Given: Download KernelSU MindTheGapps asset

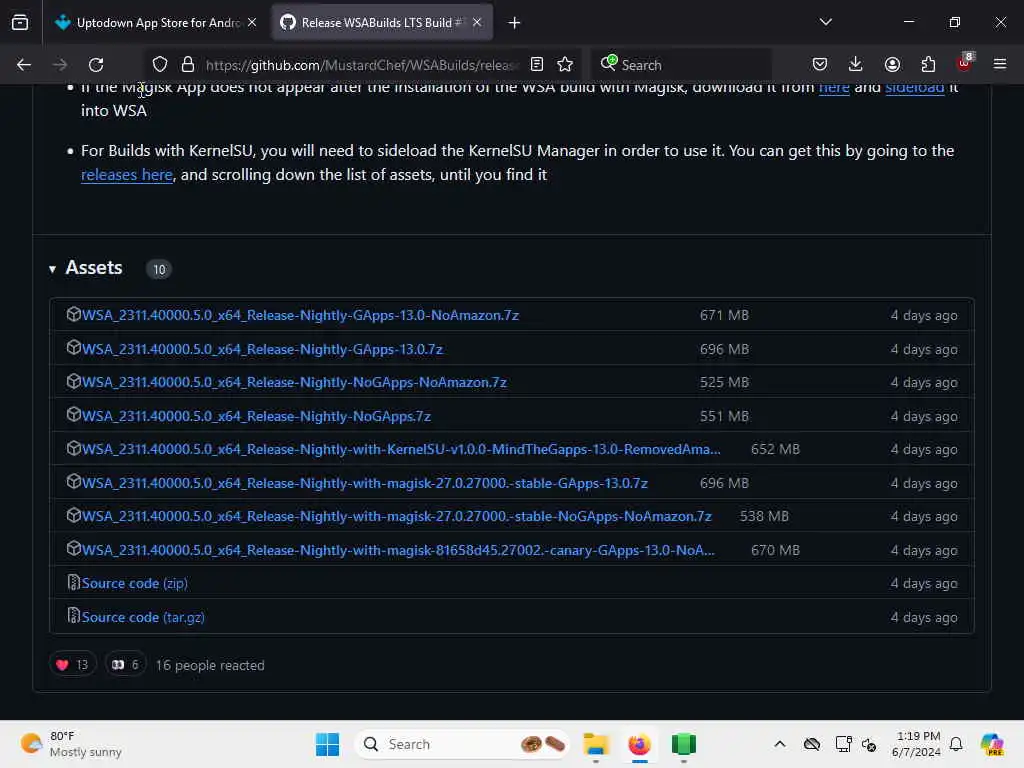Looking at the screenshot, I should tap(401, 449).
